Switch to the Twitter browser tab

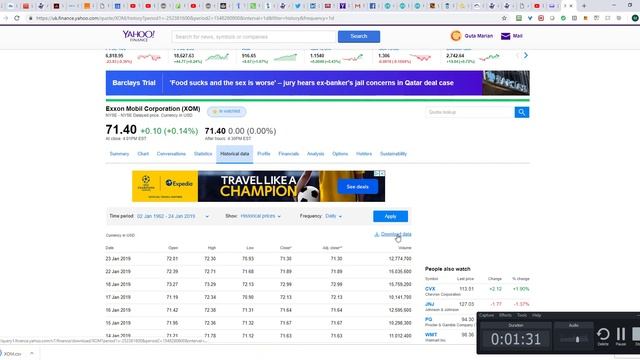(x=298, y=6)
